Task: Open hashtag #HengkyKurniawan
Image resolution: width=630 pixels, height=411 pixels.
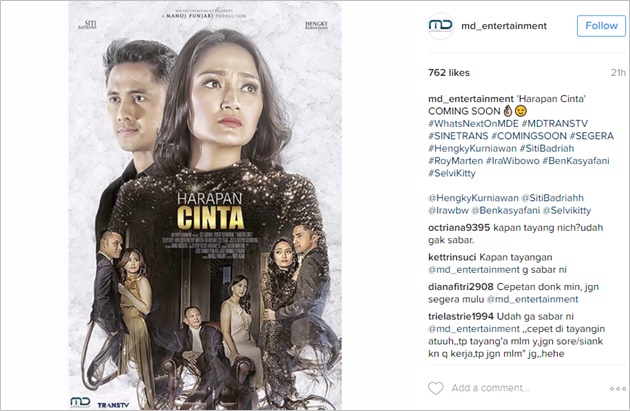Action: pyautogui.click(x=472, y=148)
